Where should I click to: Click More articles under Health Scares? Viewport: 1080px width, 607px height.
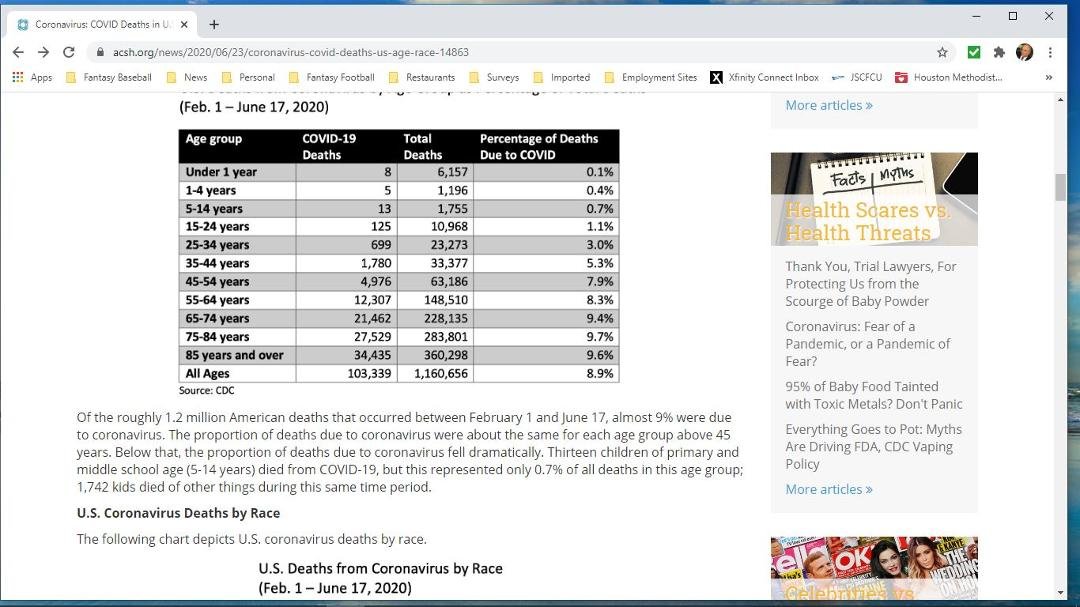pos(829,489)
